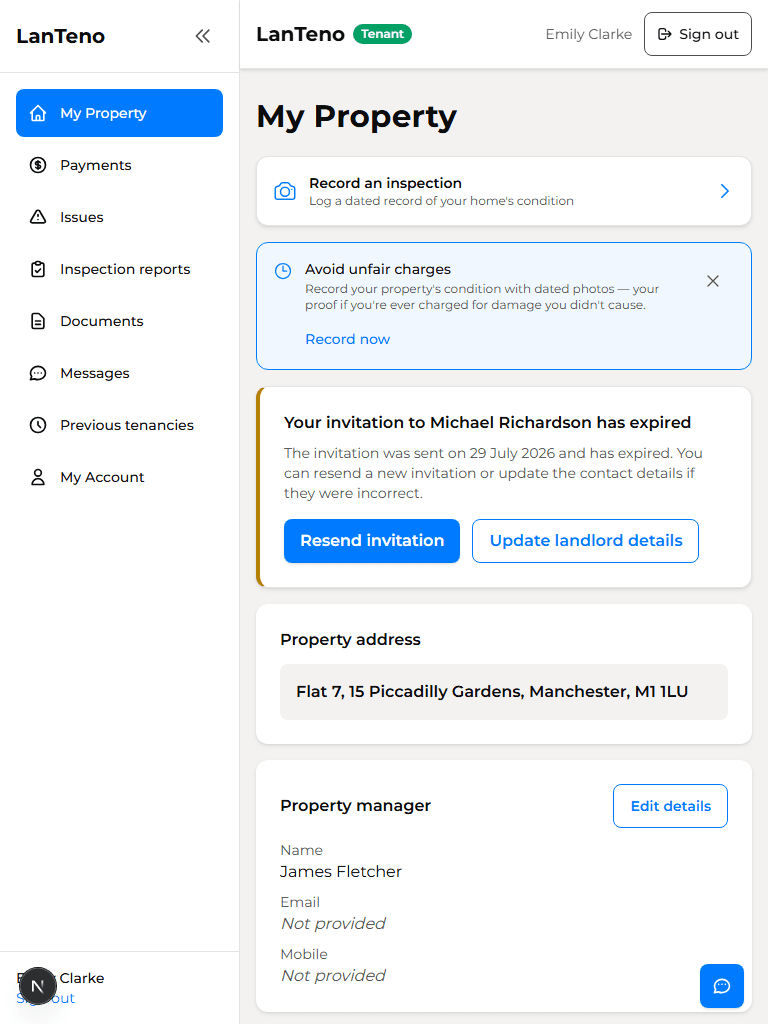Select Inspection reports in the sidebar
This screenshot has width=768, height=1024.
click(120, 269)
